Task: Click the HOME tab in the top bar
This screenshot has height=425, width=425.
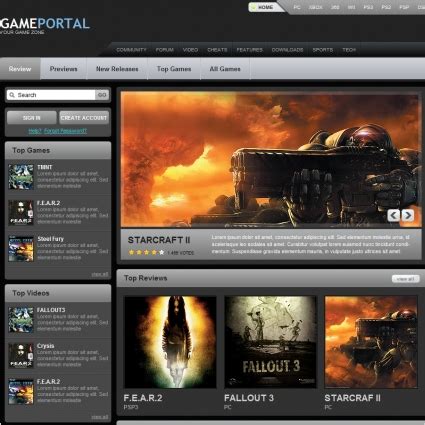Action: pyautogui.click(x=266, y=7)
